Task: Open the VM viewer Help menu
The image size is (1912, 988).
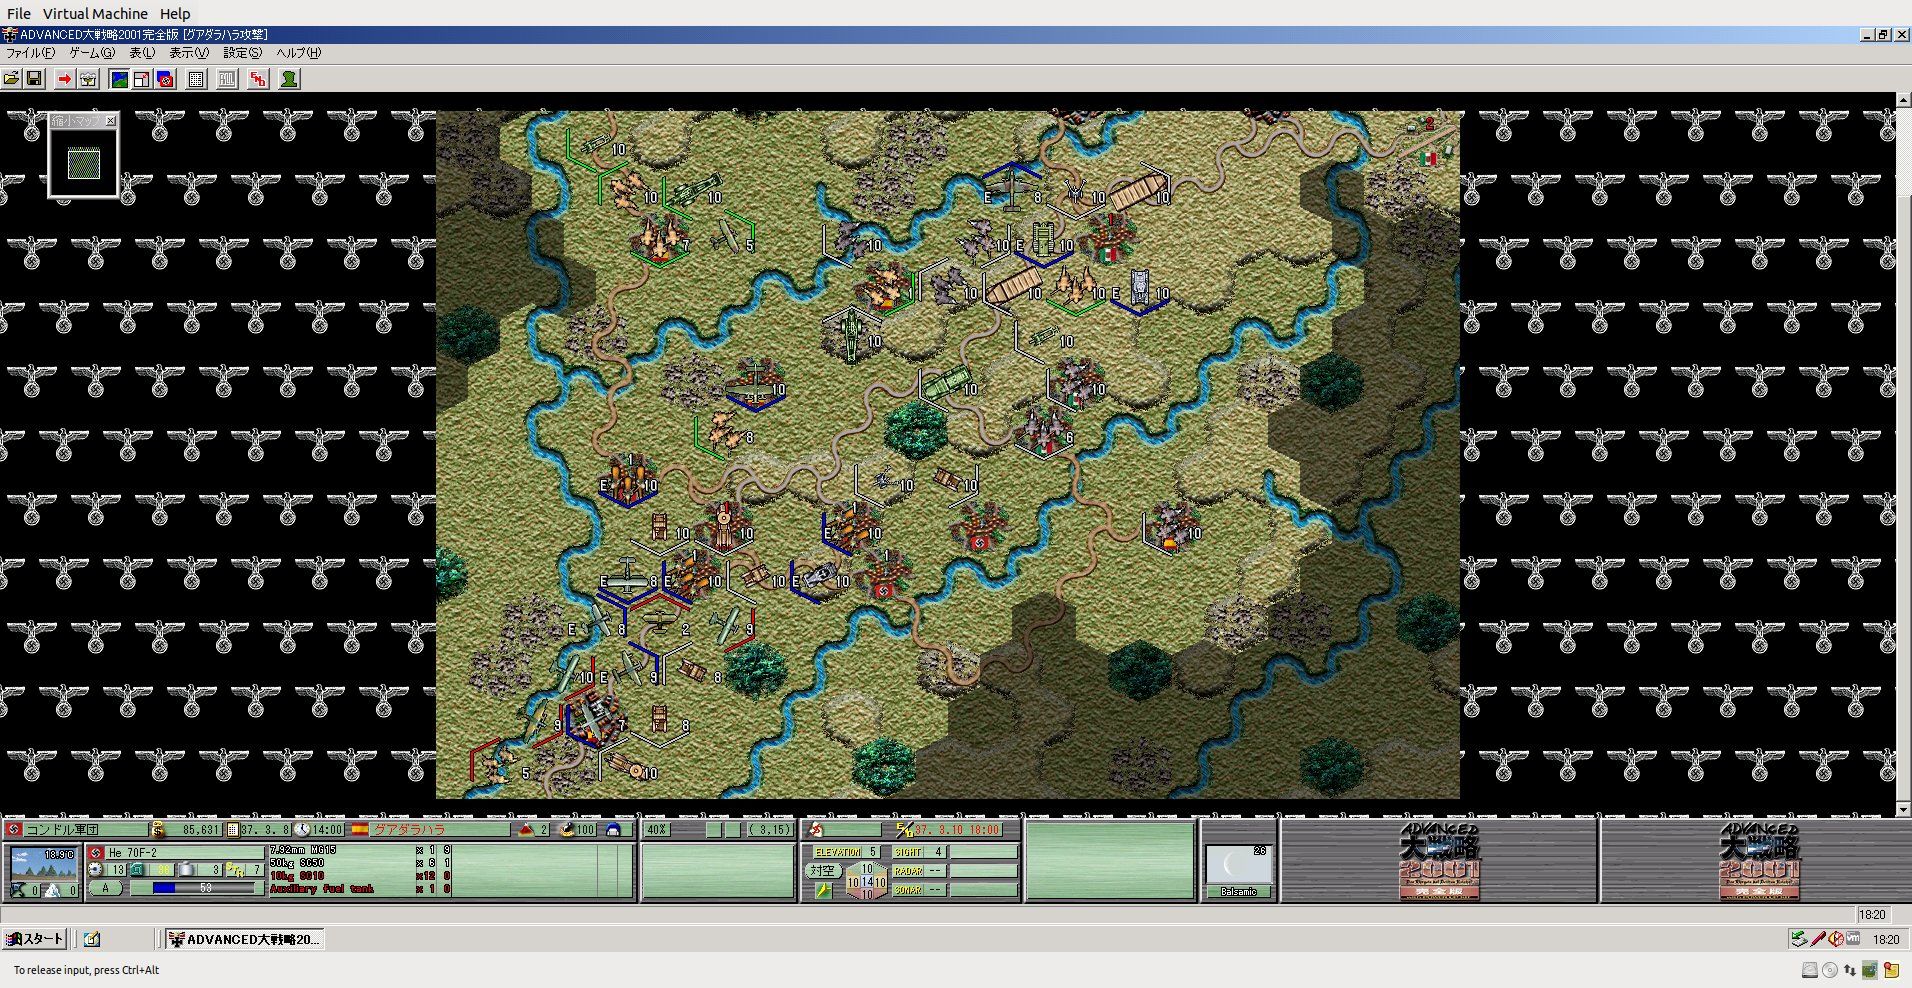Action: (175, 14)
